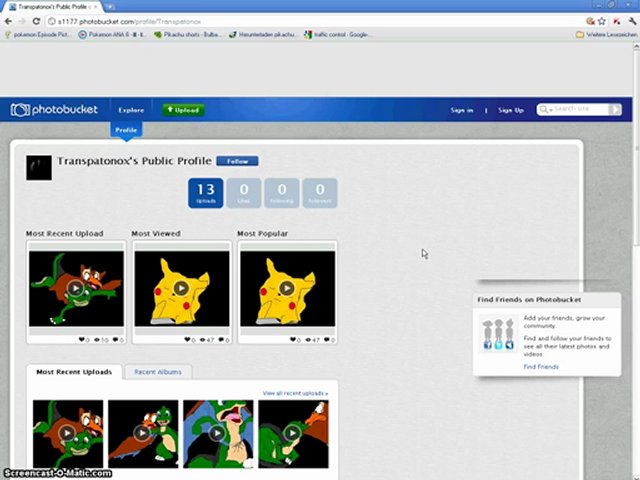This screenshot has height=480, width=640.
Task: Click the Sign in link
Action: tap(462, 110)
